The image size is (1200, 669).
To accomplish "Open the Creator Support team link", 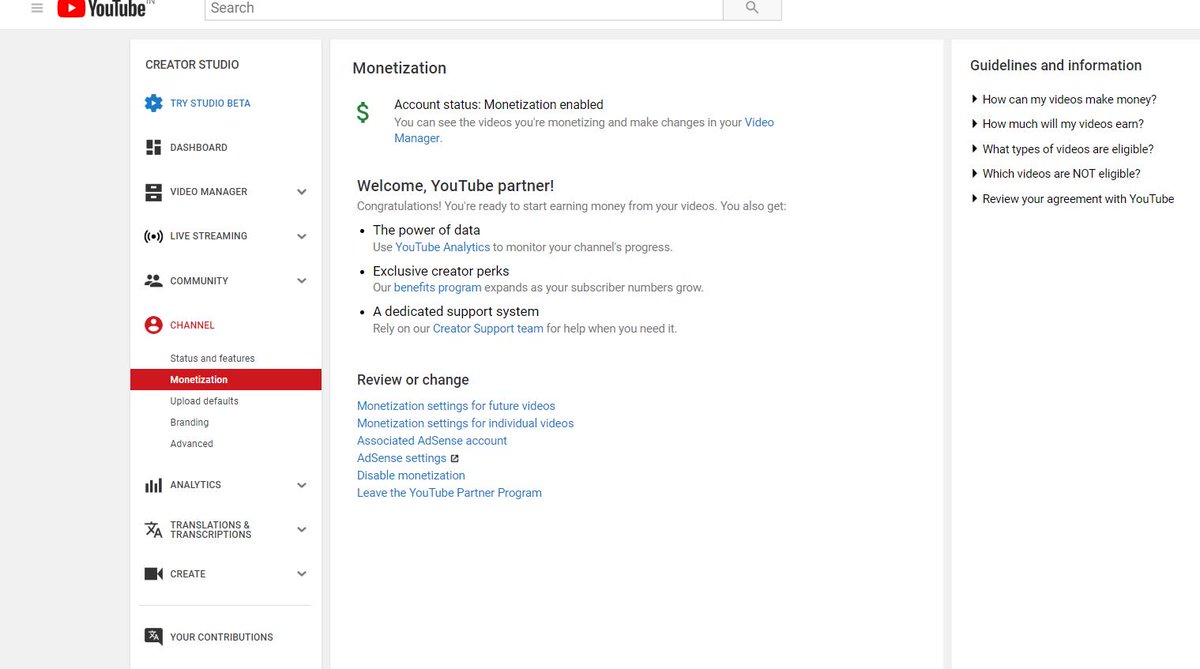I will click(488, 329).
